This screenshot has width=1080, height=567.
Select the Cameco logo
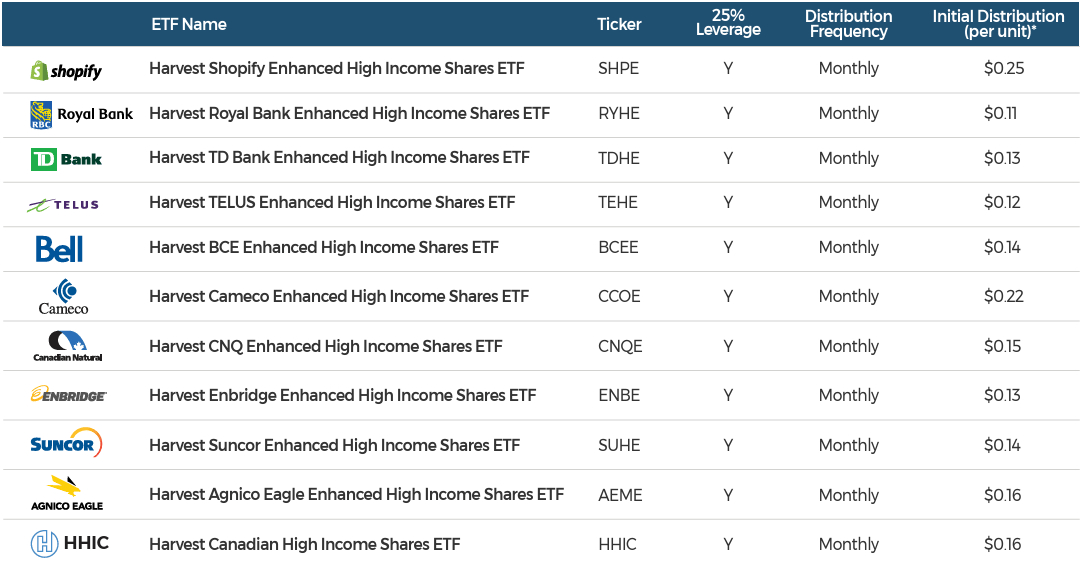(x=63, y=297)
